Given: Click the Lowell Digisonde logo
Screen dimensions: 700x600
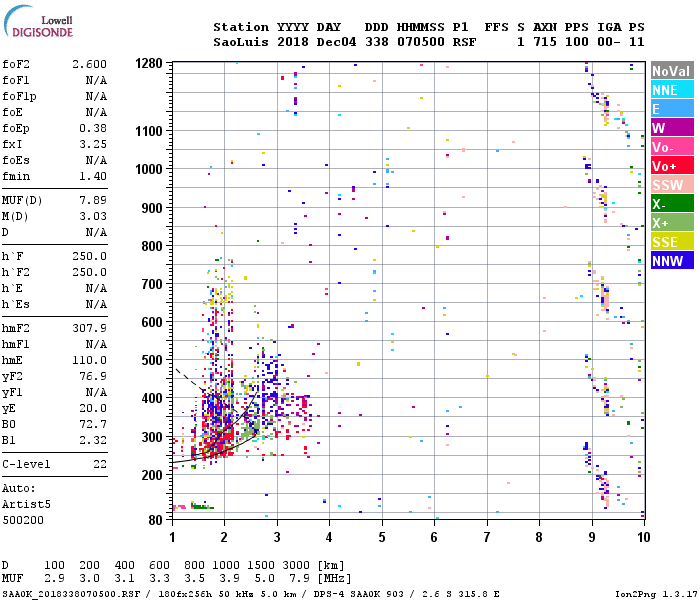Looking at the screenshot, I should (38, 21).
